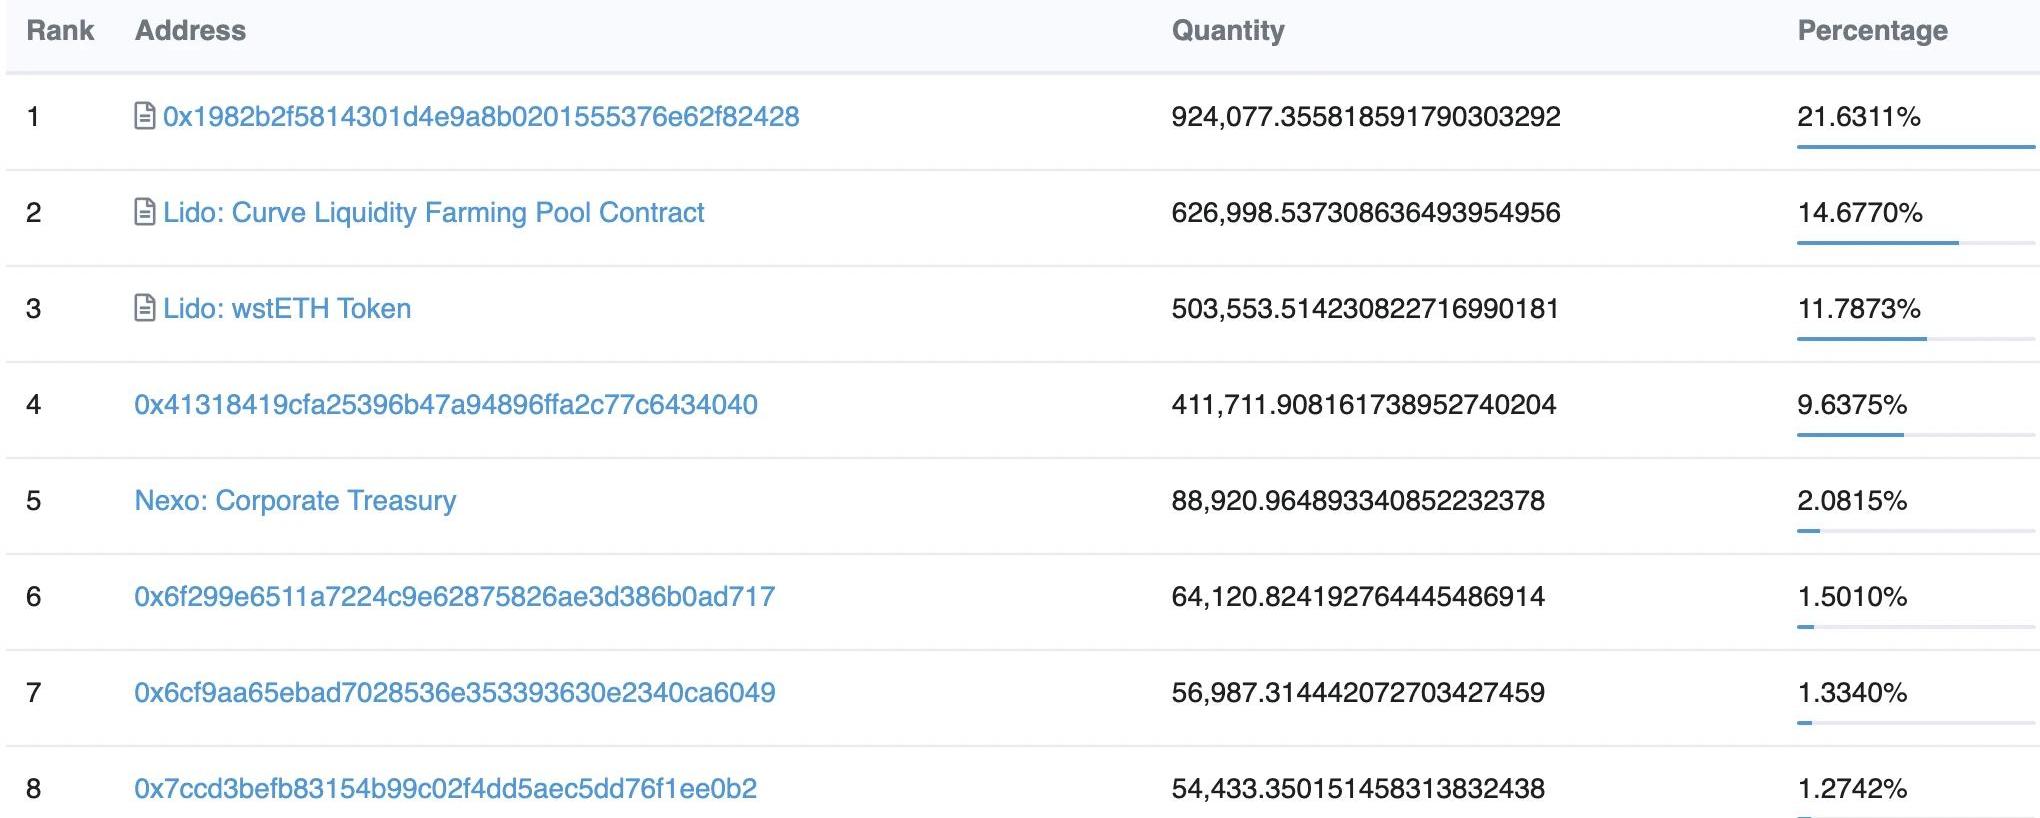Image resolution: width=2040 pixels, height=818 pixels.
Task: Click the 21.6311% percentage progress bar
Action: pos(1915,147)
